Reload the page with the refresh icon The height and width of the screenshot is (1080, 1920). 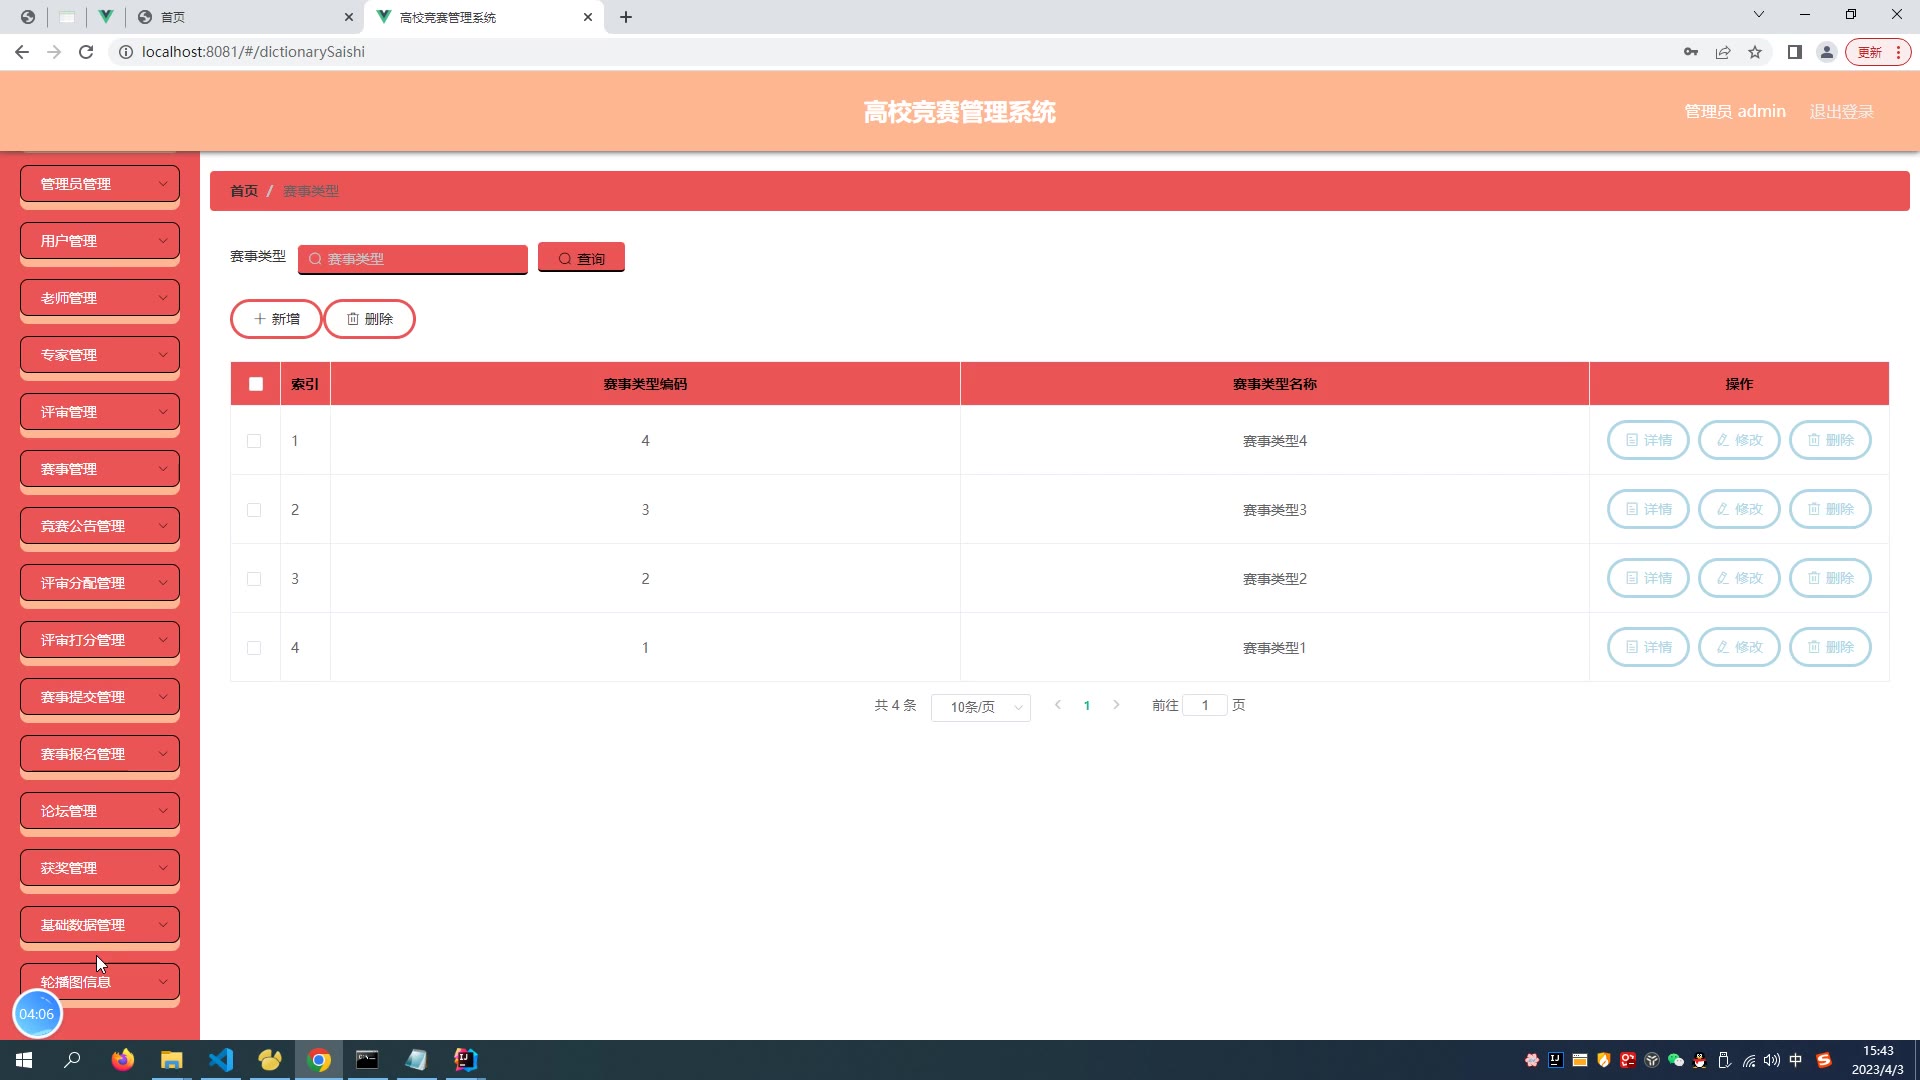[x=86, y=52]
